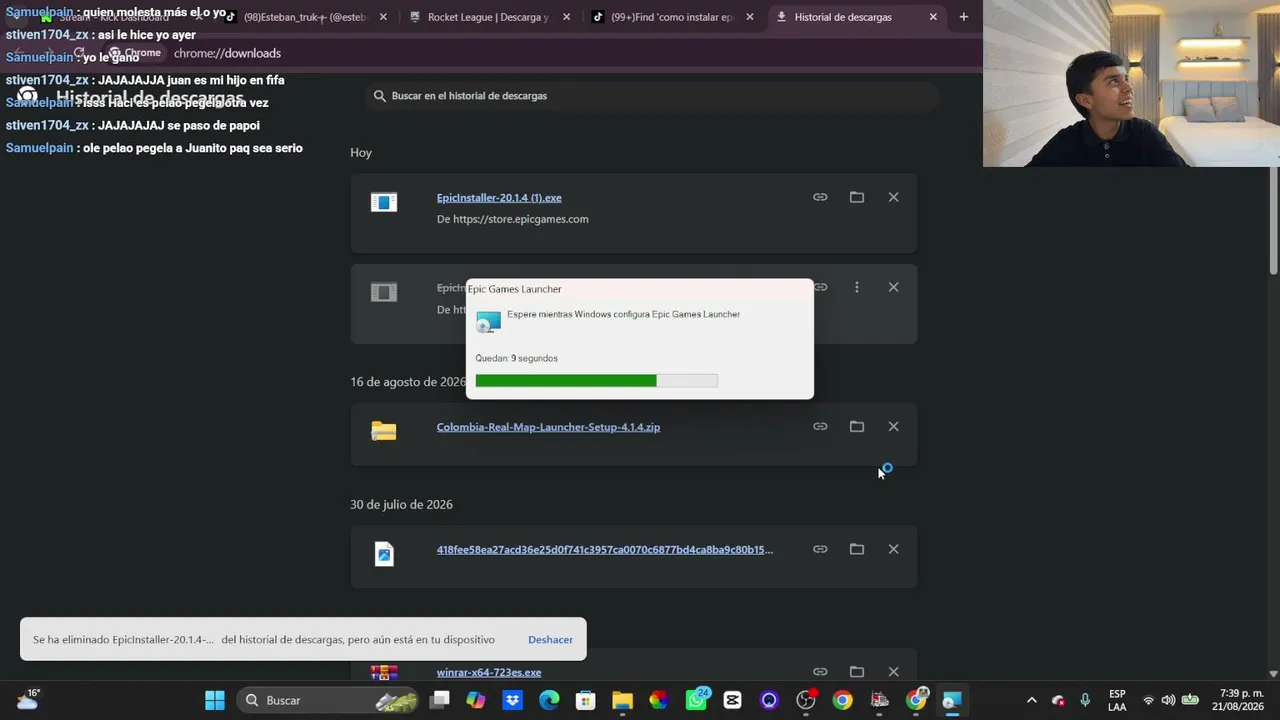This screenshot has width=1280, height=720.
Task: Open the ESP LAA keyboard language switcher
Action: click(x=1117, y=700)
